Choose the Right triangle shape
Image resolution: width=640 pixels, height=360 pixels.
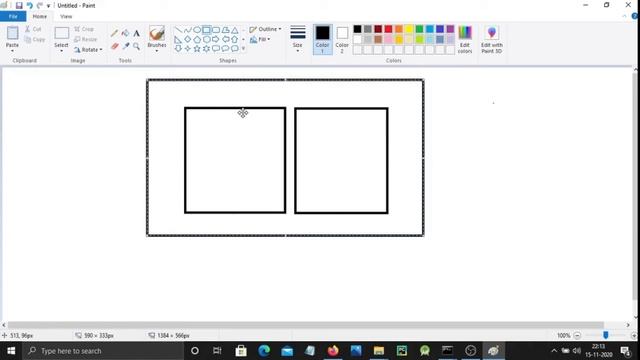coord(178,40)
